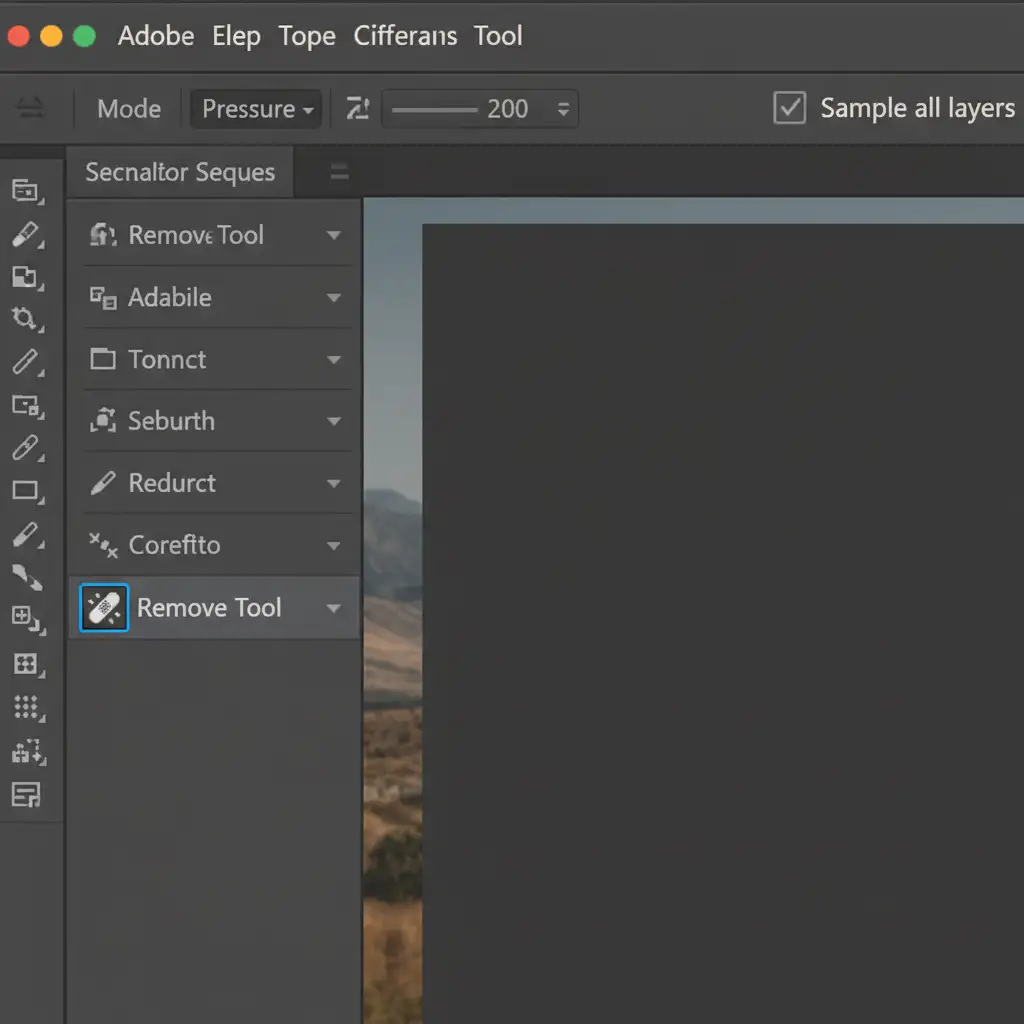Uncheck the Sample all layers checkbox
Screen dimensions: 1024x1024
coord(790,108)
